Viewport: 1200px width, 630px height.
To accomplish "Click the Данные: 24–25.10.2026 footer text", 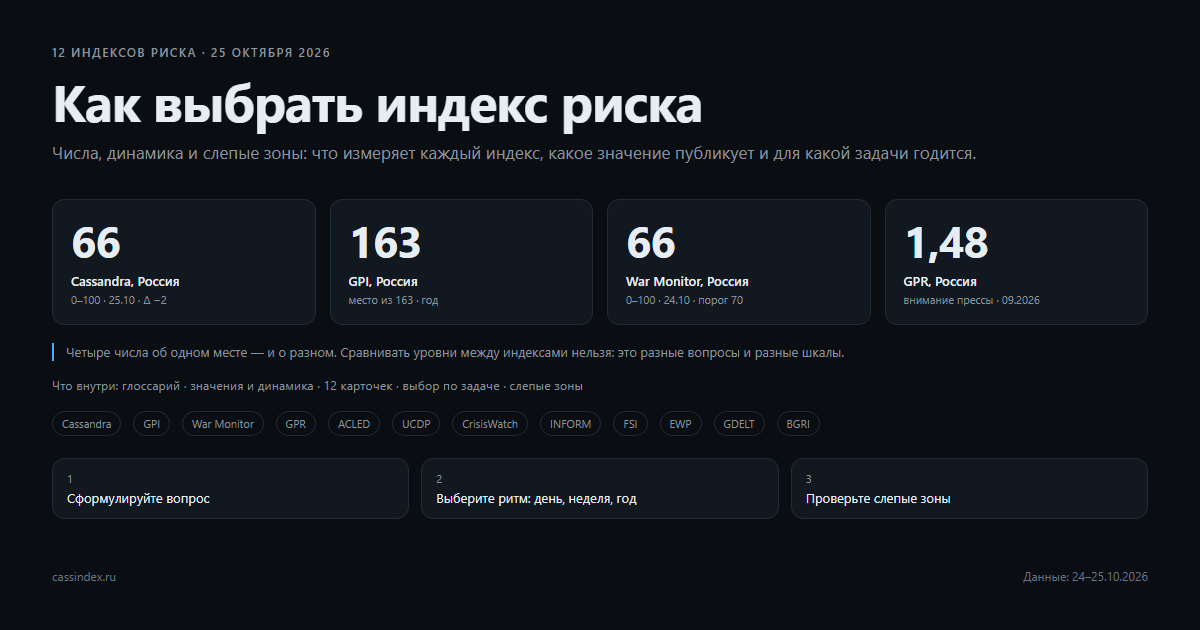I will click(x=1085, y=577).
